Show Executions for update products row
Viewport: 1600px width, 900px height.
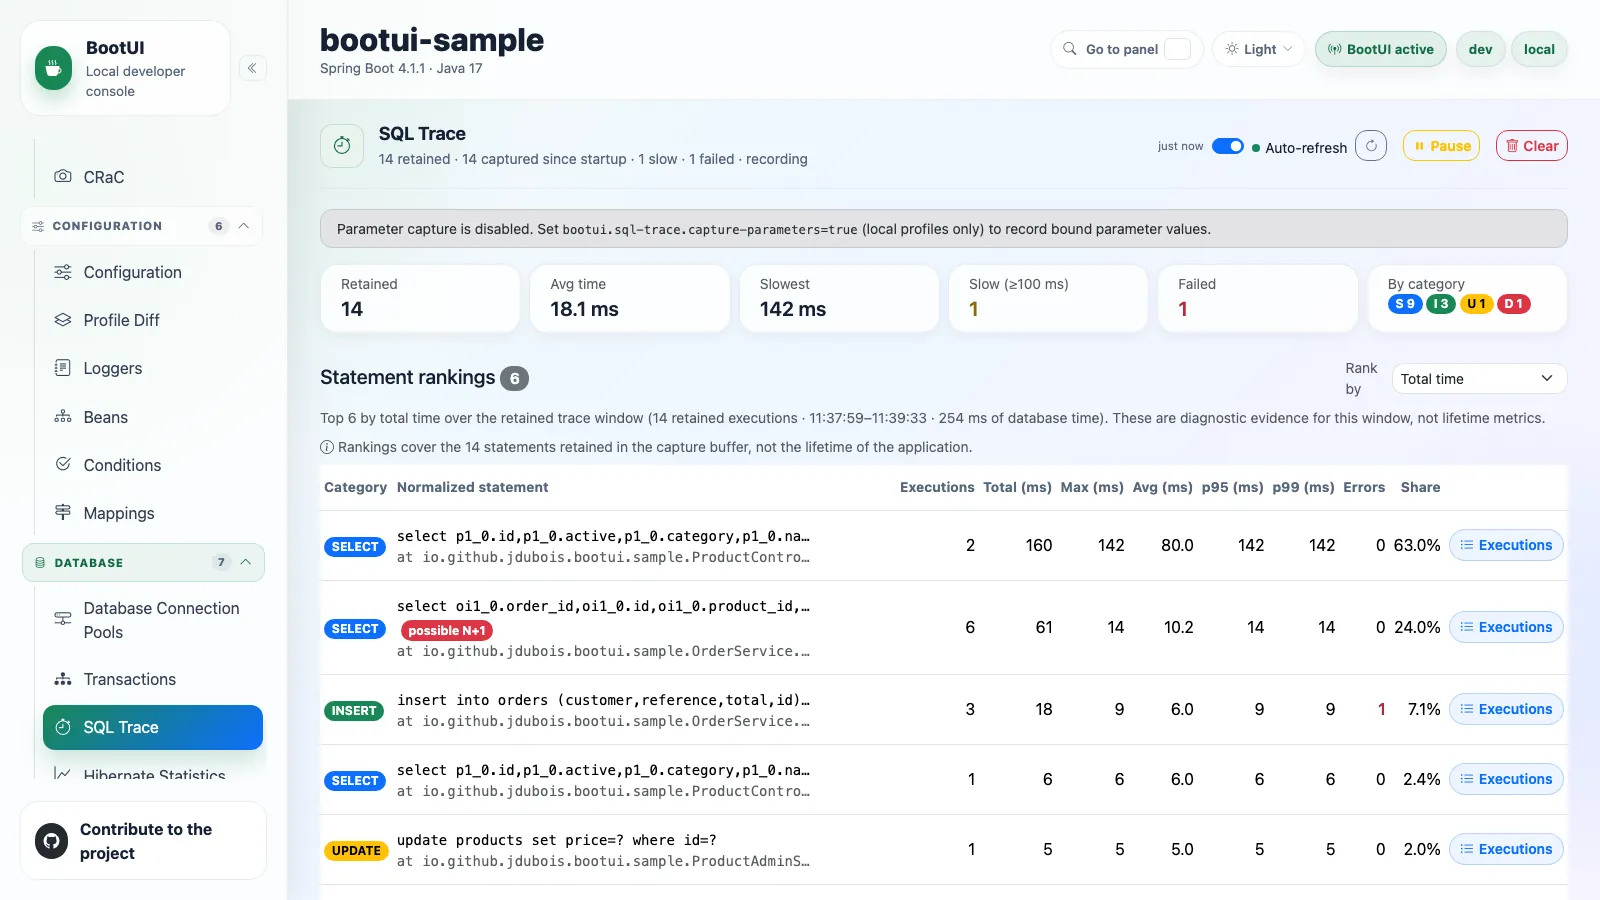coord(1506,849)
